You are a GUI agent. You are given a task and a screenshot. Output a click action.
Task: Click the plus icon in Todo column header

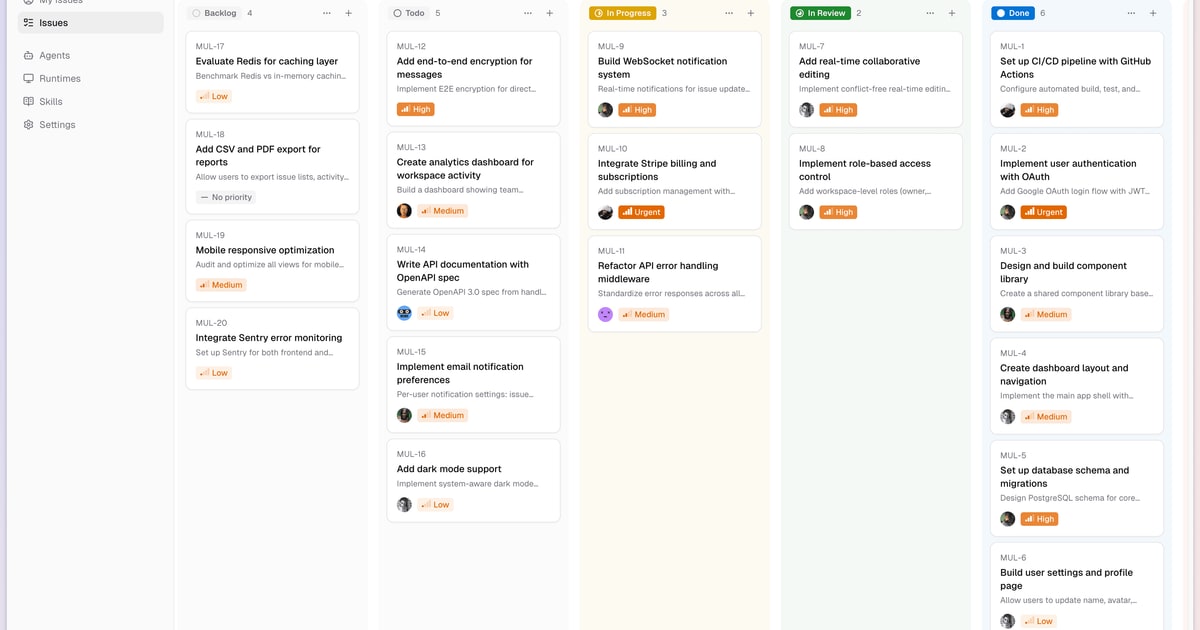549,13
